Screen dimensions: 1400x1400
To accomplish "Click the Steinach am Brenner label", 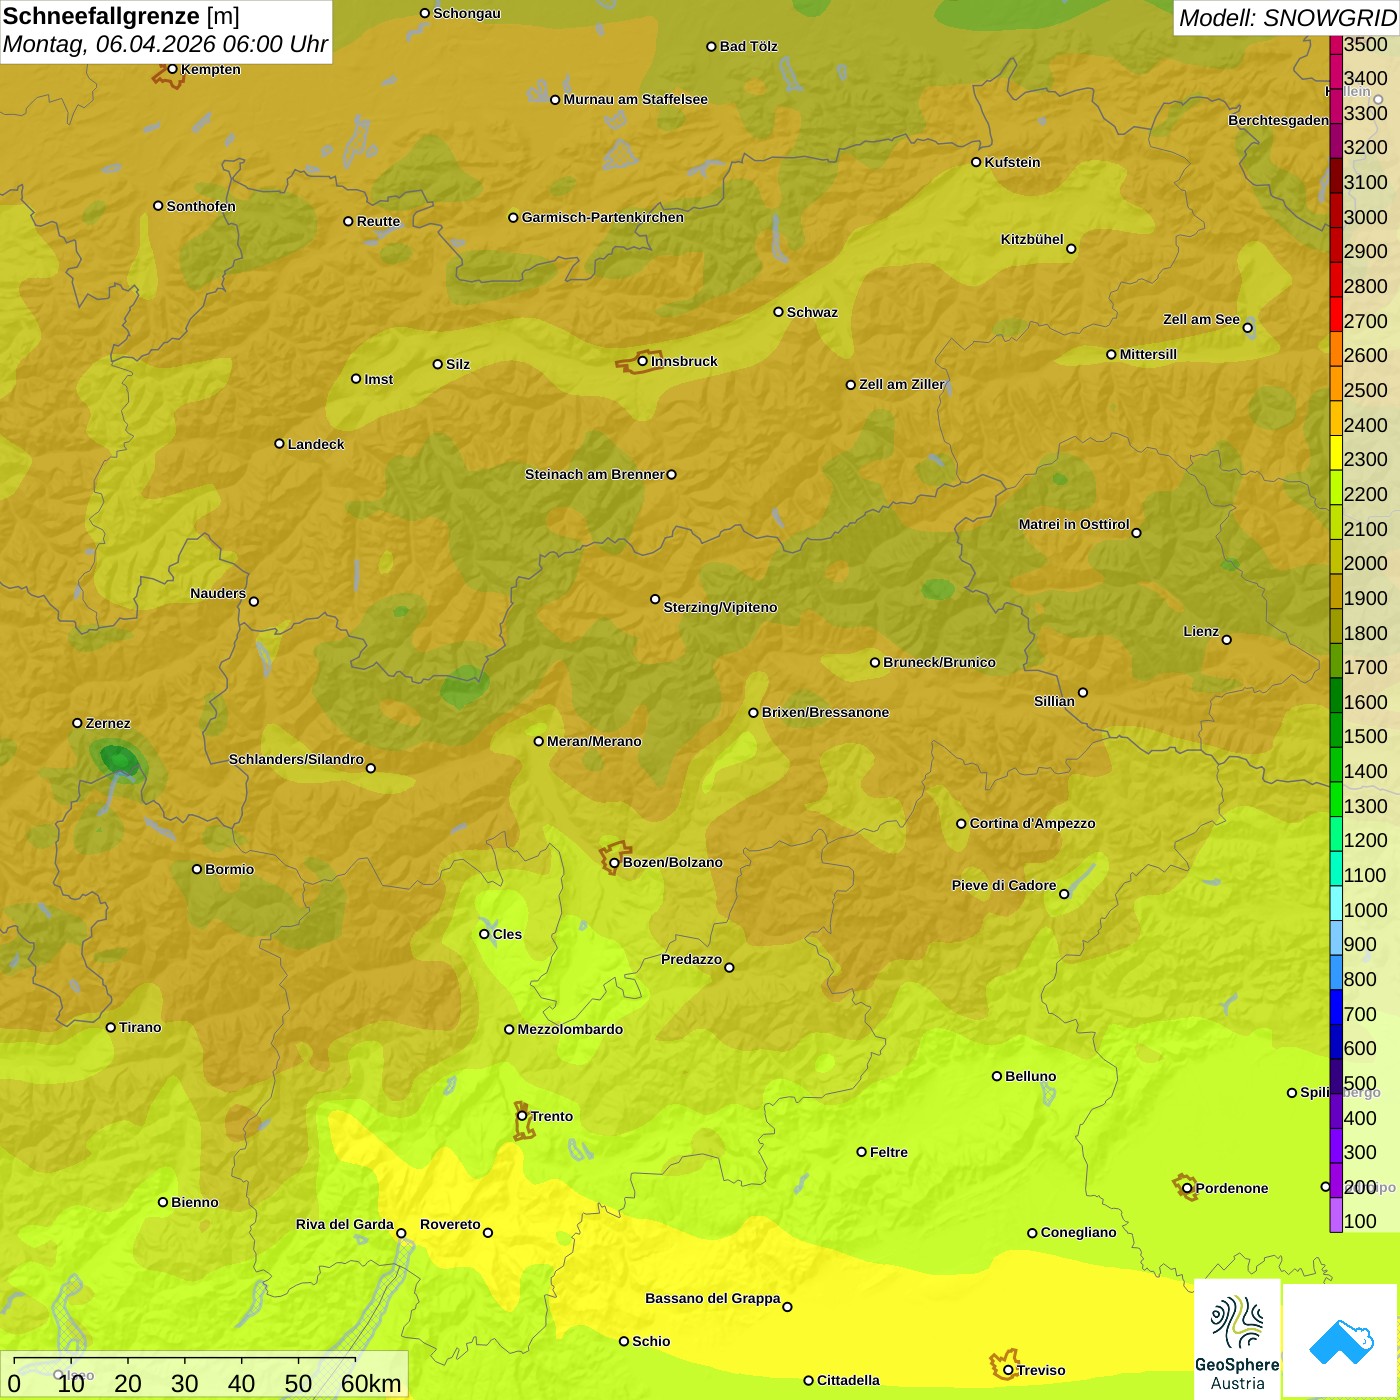I will [x=594, y=474].
